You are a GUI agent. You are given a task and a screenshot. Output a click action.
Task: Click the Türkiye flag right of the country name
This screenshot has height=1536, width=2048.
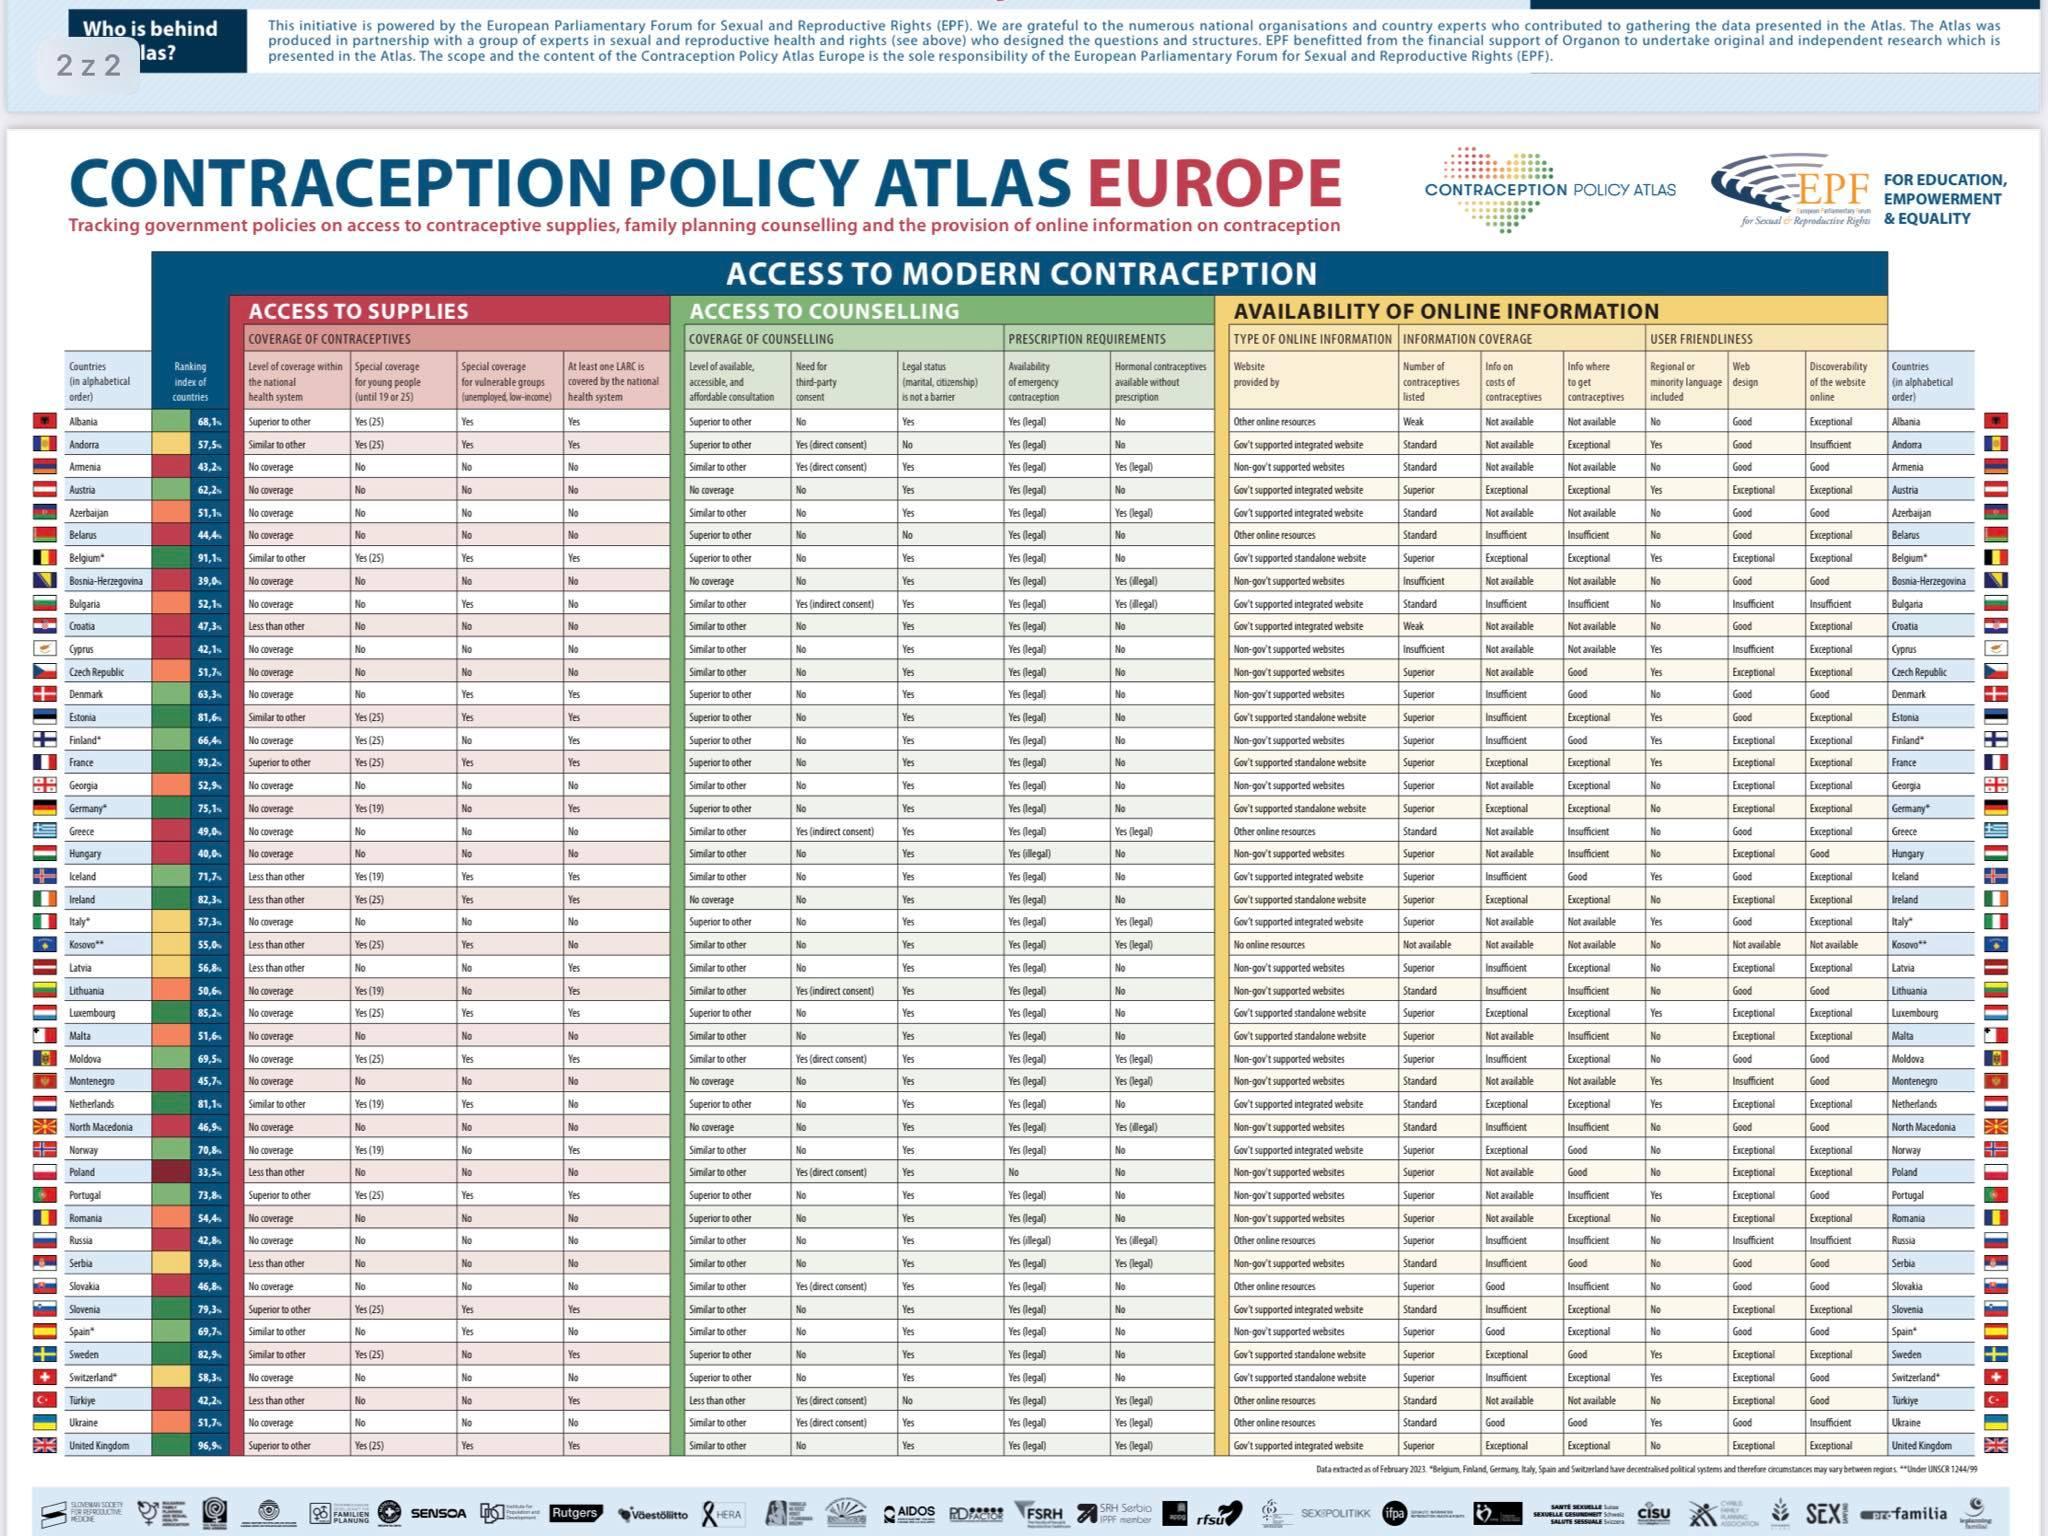(x=1995, y=1400)
